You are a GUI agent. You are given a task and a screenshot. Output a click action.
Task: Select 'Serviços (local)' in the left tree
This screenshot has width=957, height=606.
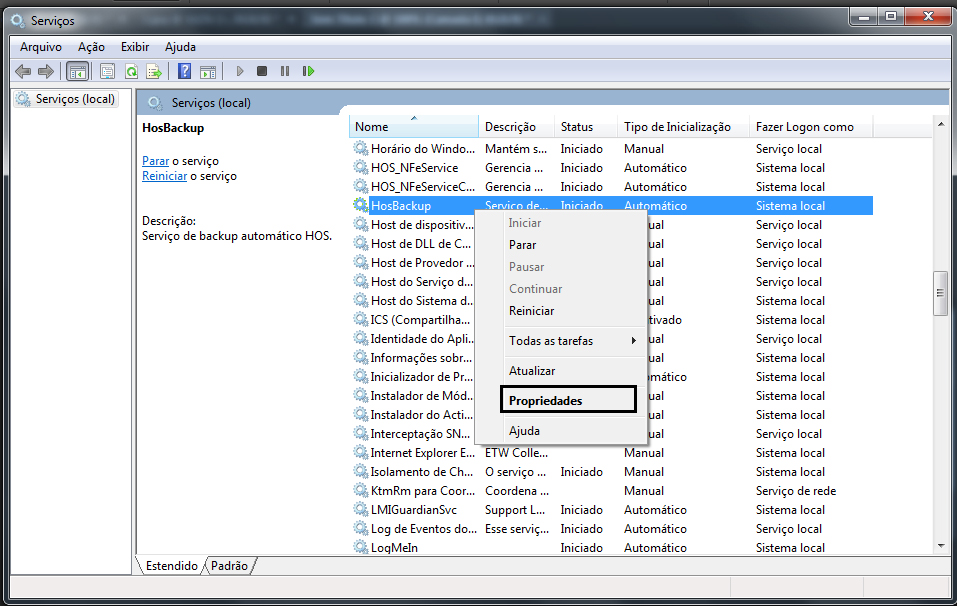coord(75,99)
